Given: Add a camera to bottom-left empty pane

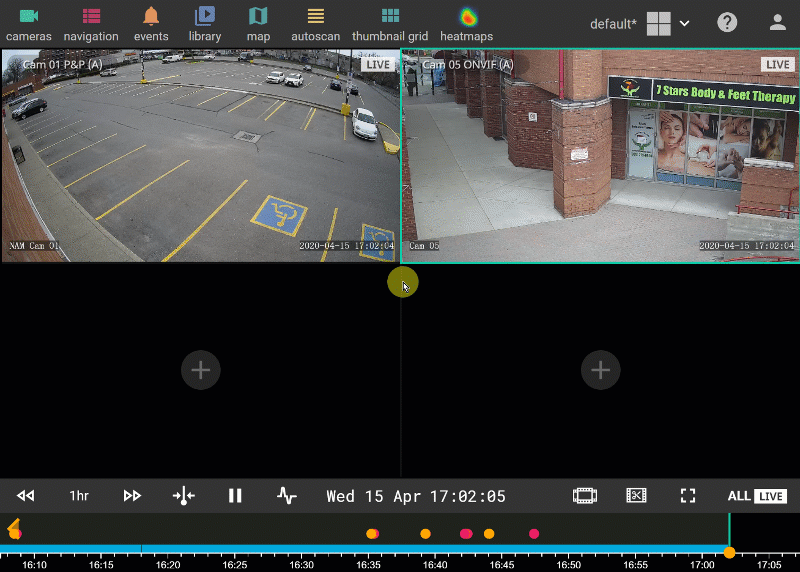Looking at the screenshot, I should (200, 370).
